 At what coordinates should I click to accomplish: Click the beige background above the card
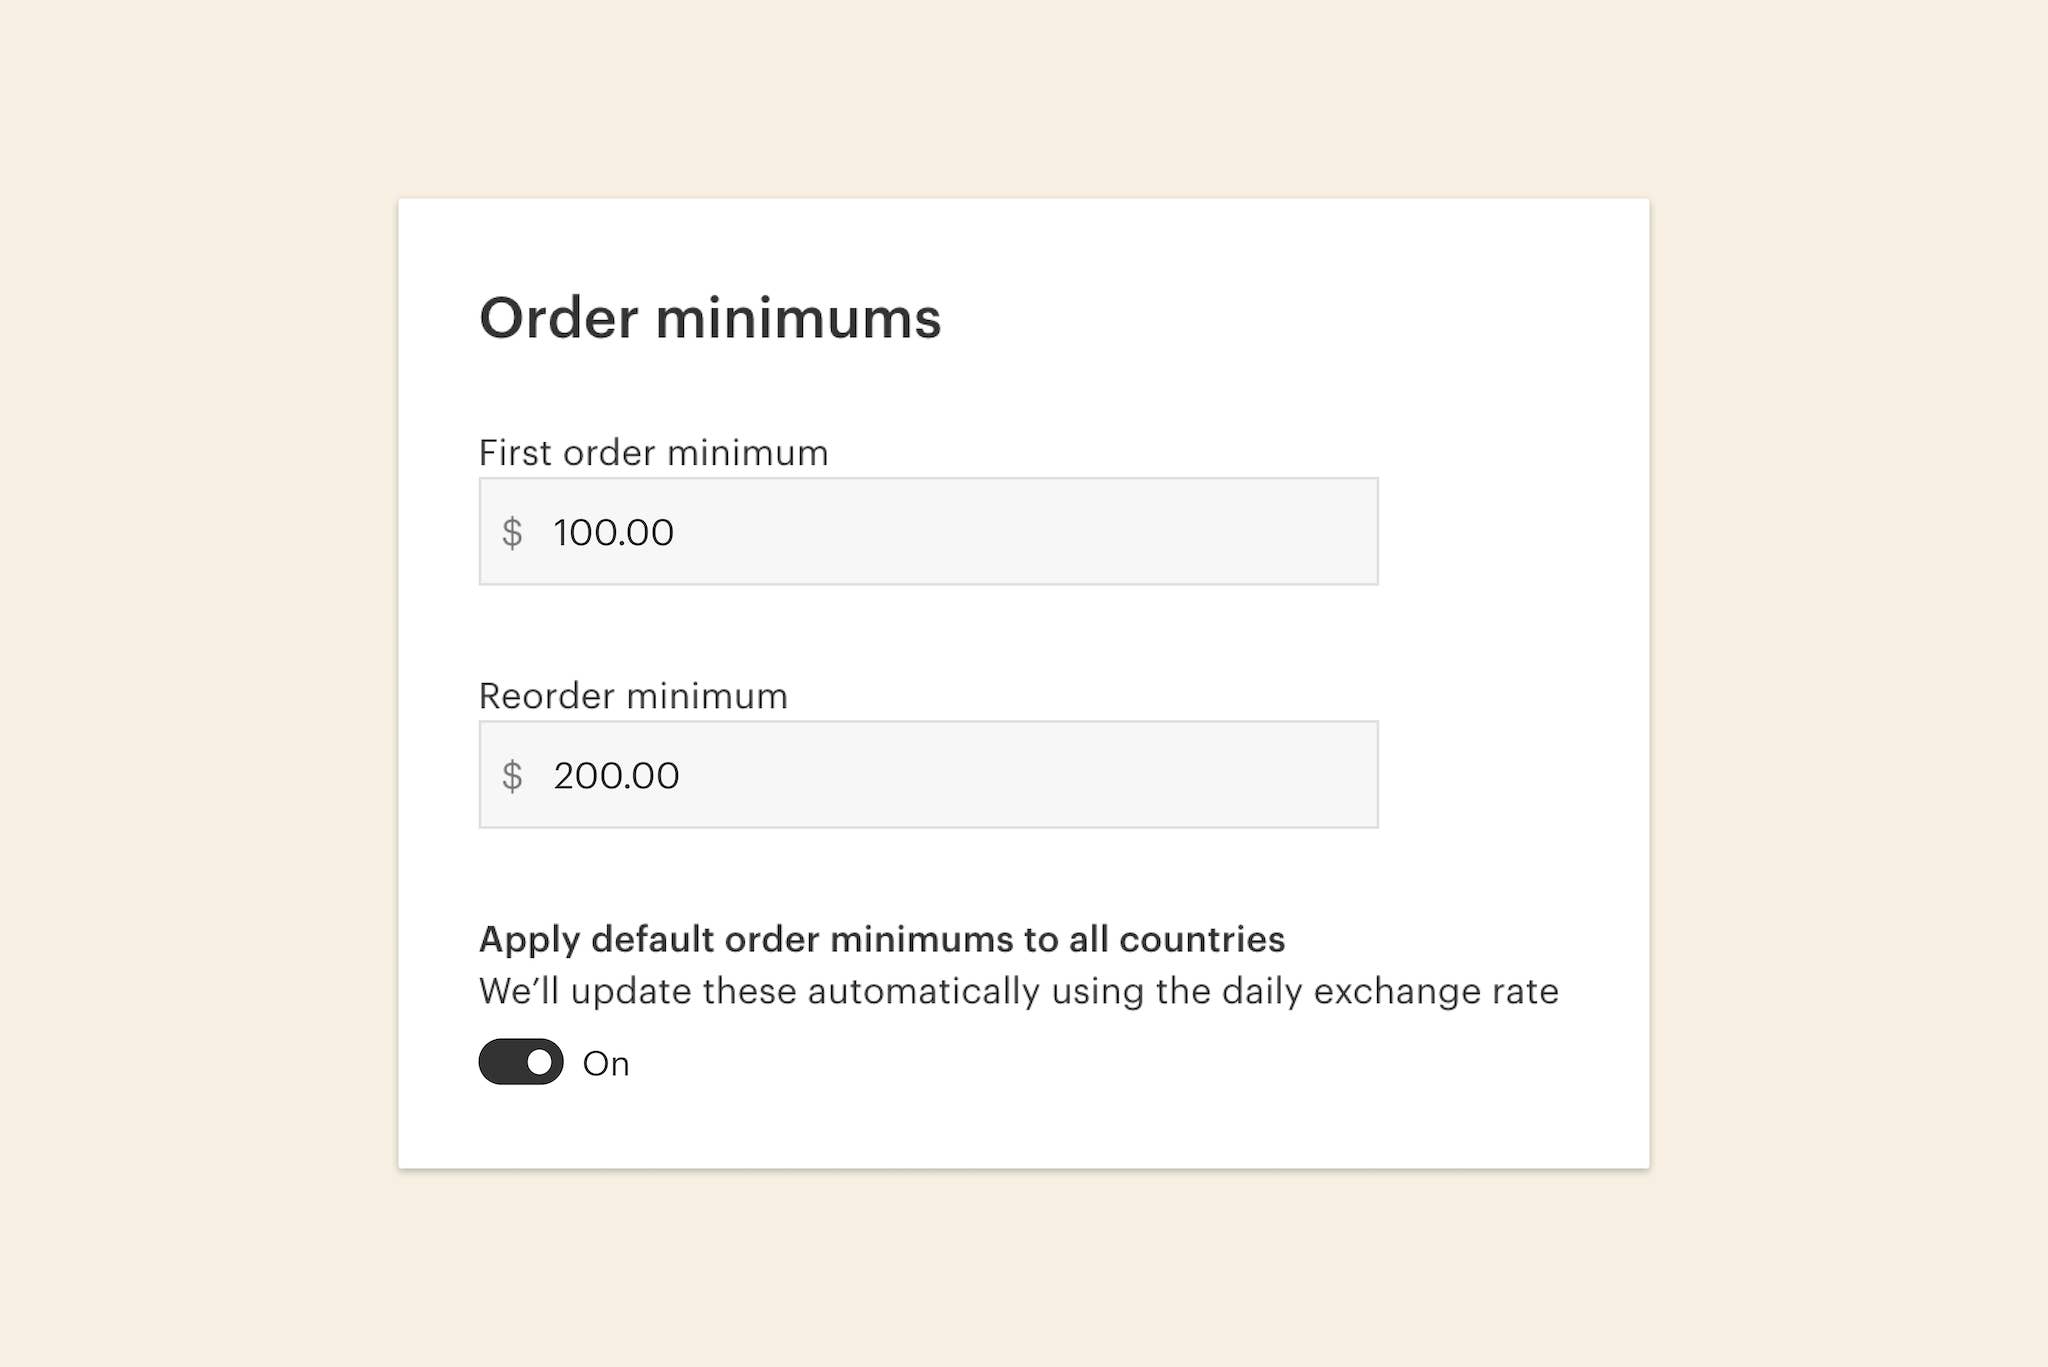[1024, 100]
